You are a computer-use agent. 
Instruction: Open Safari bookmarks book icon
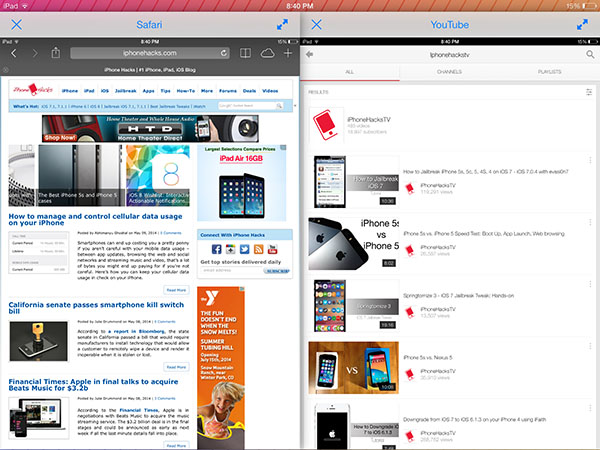tap(246, 53)
